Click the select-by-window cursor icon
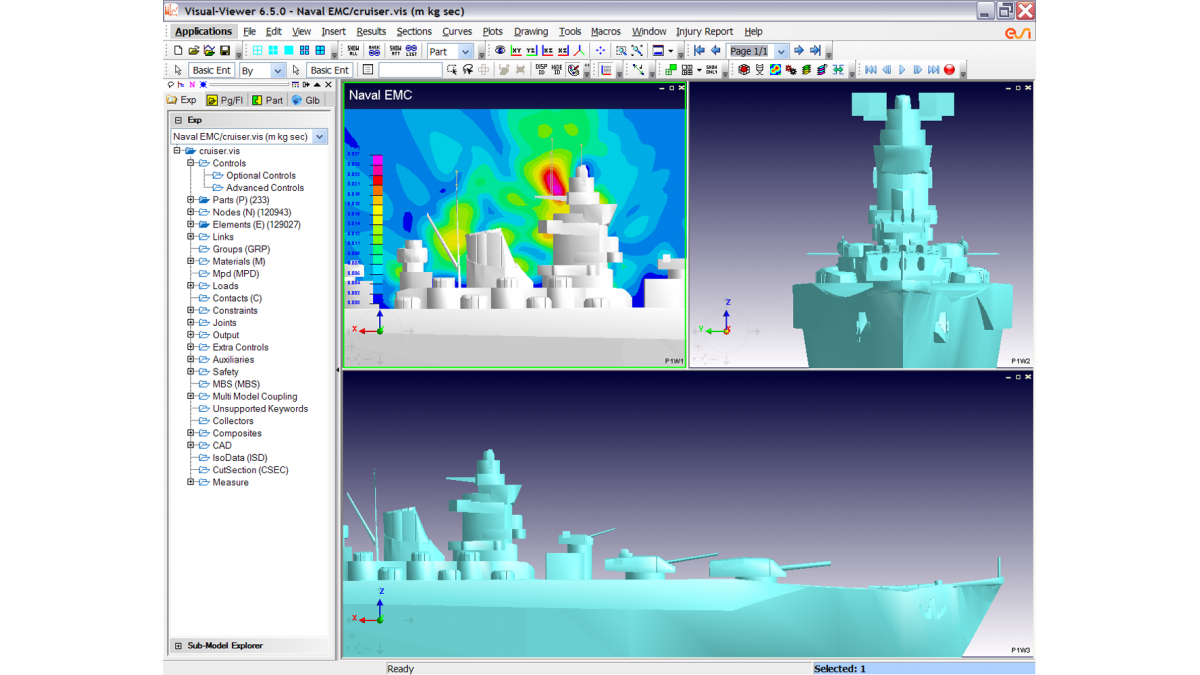Screen dimensions: 1200x675 pyautogui.click(x=452, y=70)
